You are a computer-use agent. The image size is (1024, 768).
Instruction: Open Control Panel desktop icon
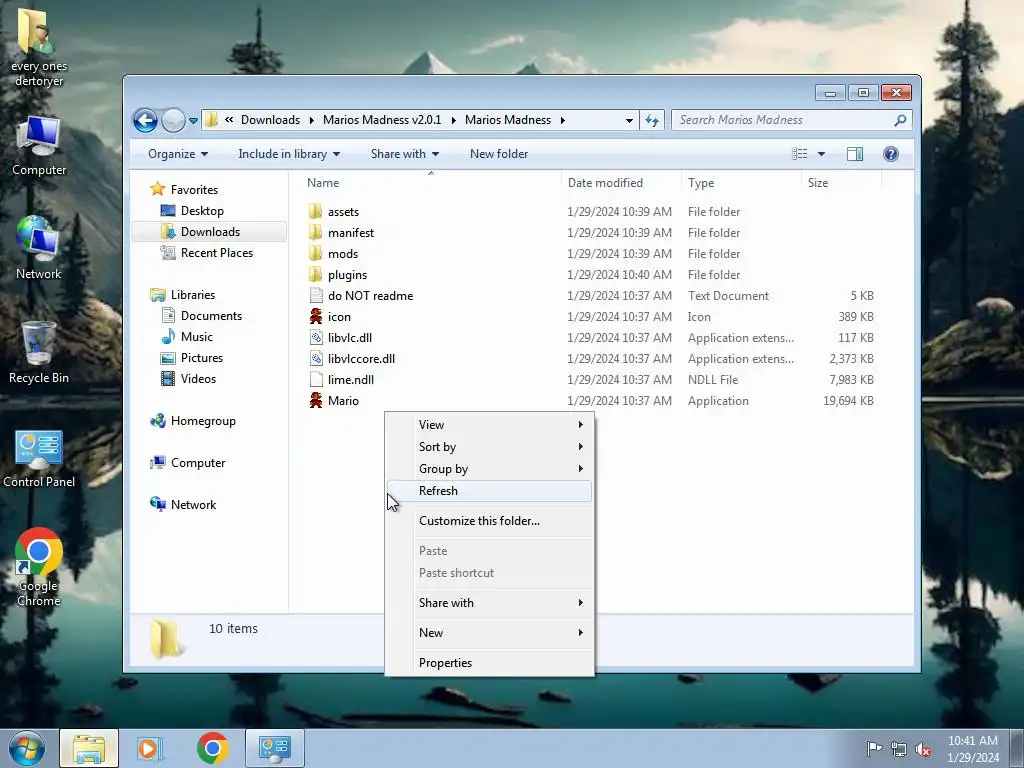point(39,458)
